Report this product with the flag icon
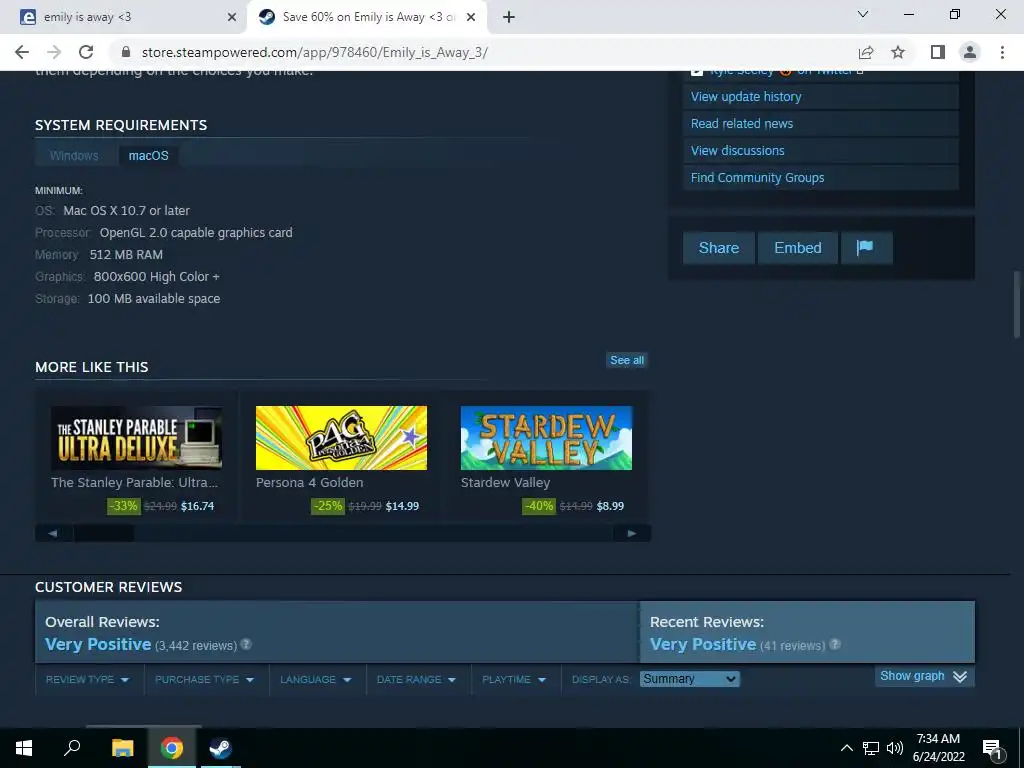Image resolution: width=1024 pixels, height=768 pixels. (x=865, y=248)
